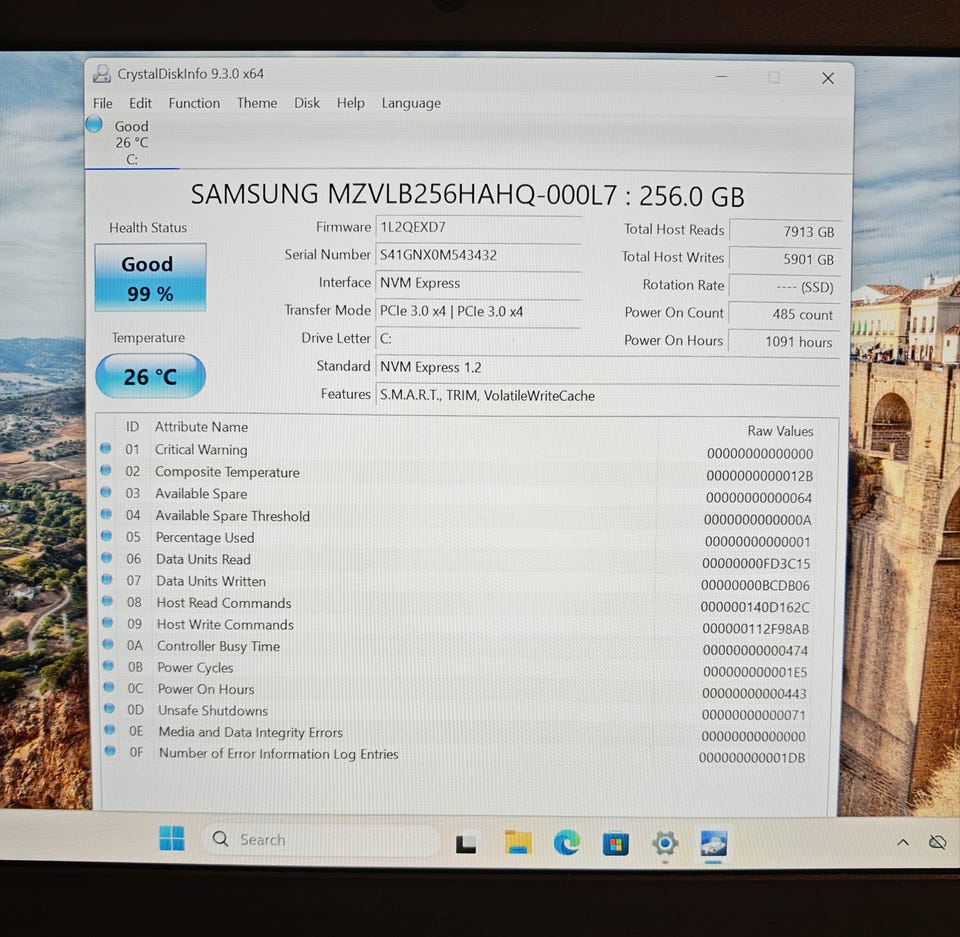The image size is (960, 937).
Task: Click status dot for Available Spare Threshold row
Action: pos(106,514)
